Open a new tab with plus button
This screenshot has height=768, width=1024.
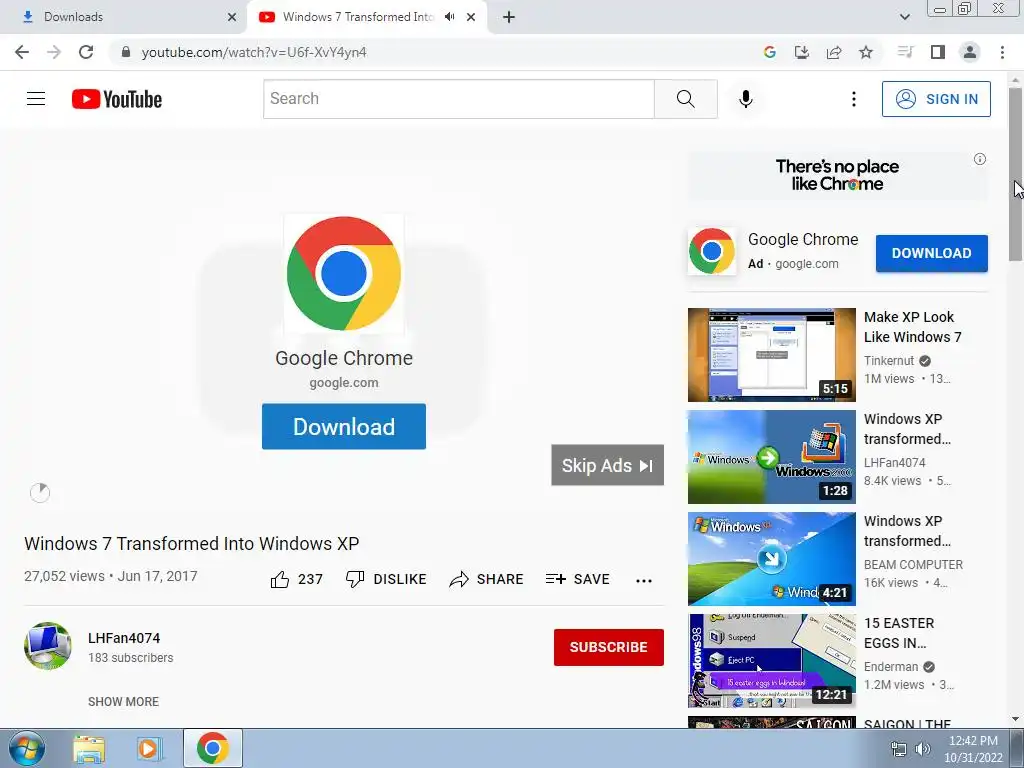[x=509, y=17]
